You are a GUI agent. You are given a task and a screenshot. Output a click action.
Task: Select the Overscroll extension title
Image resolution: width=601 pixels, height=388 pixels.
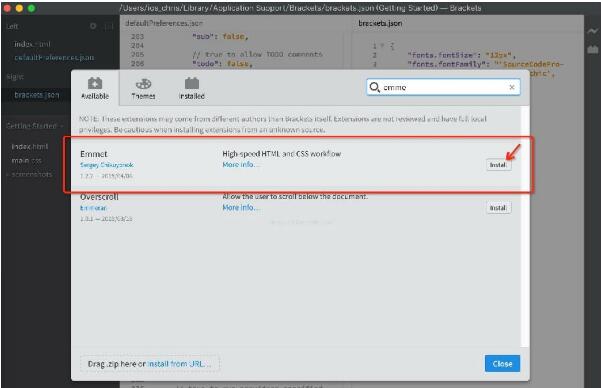tap(99, 197)
